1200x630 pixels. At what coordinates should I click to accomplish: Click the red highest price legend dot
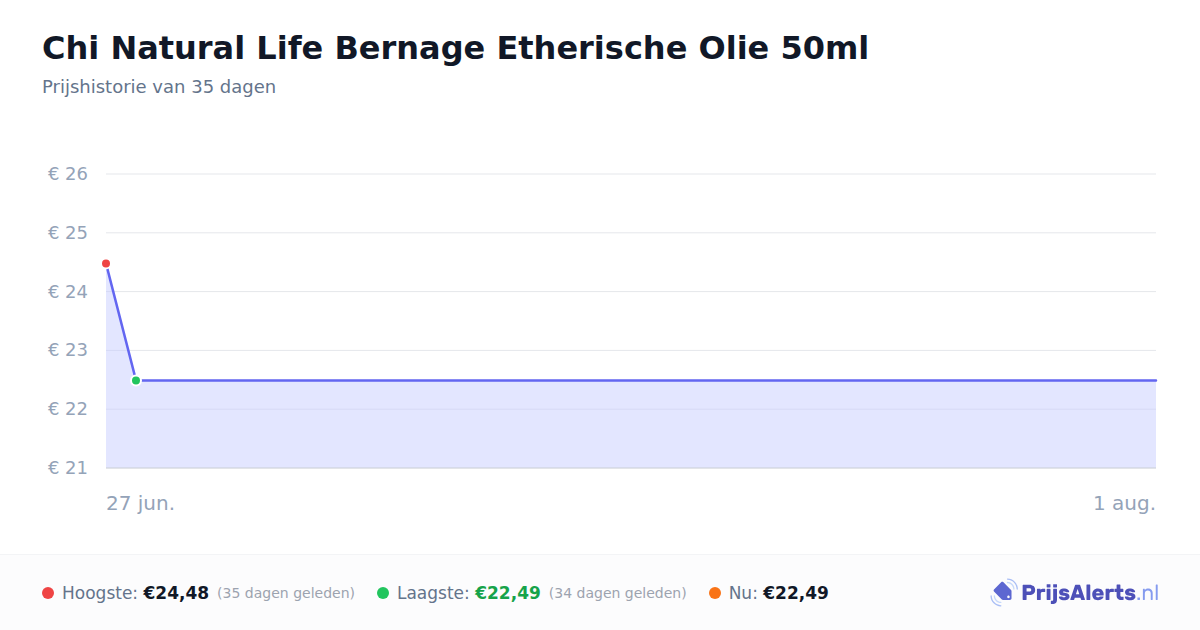[x=48, y=593]
